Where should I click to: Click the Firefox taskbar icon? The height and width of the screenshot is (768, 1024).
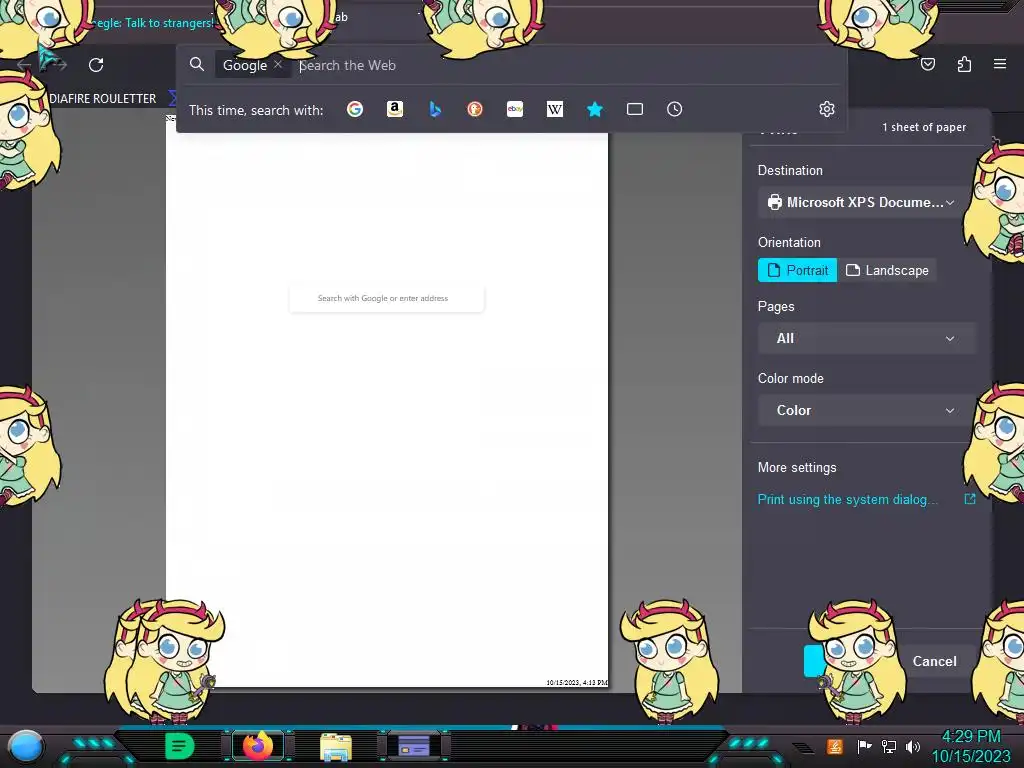[258, 746]
